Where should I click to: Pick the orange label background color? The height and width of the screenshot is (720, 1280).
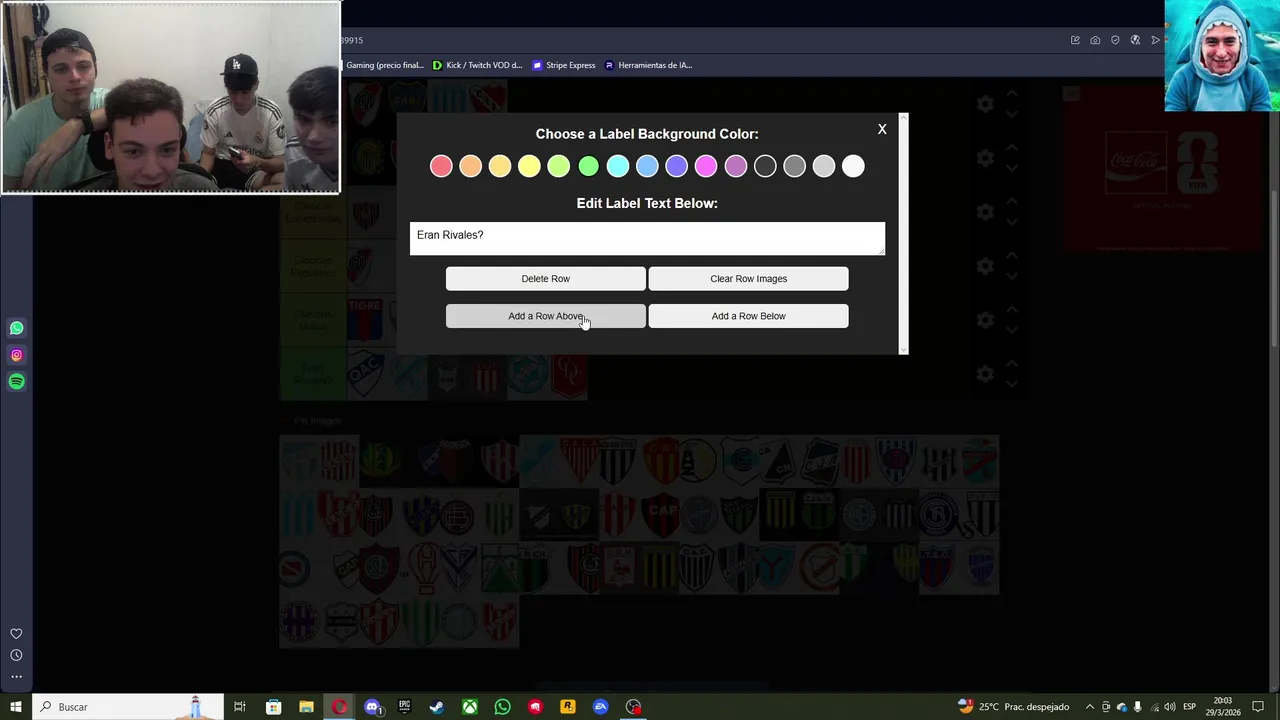coord(470,166)
